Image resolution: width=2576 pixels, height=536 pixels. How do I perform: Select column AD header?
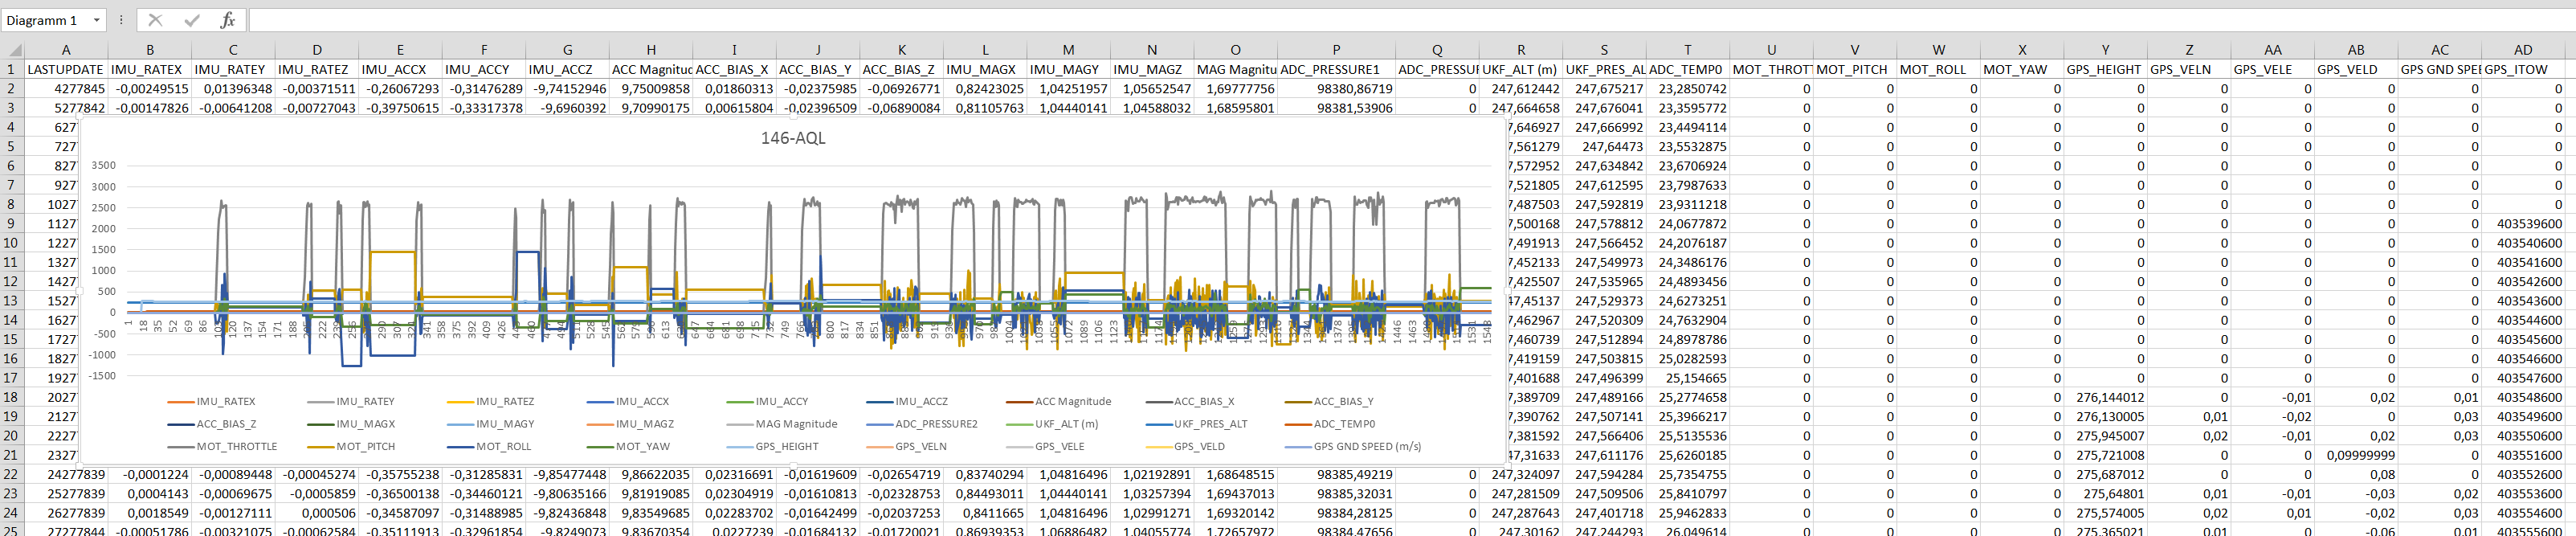coord(2522,50)
